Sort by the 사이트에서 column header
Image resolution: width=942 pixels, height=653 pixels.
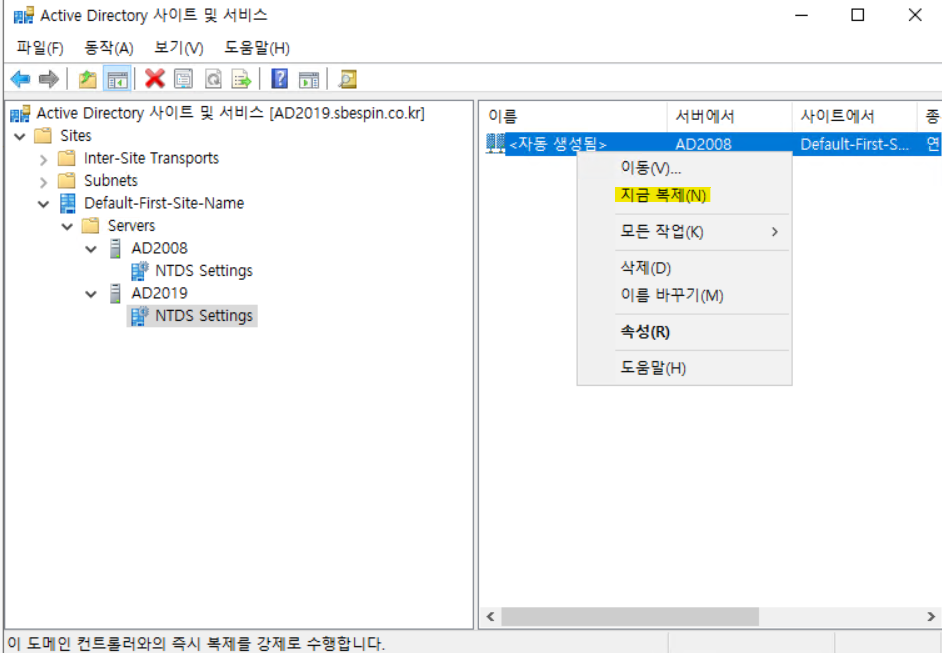coord(854,116)
